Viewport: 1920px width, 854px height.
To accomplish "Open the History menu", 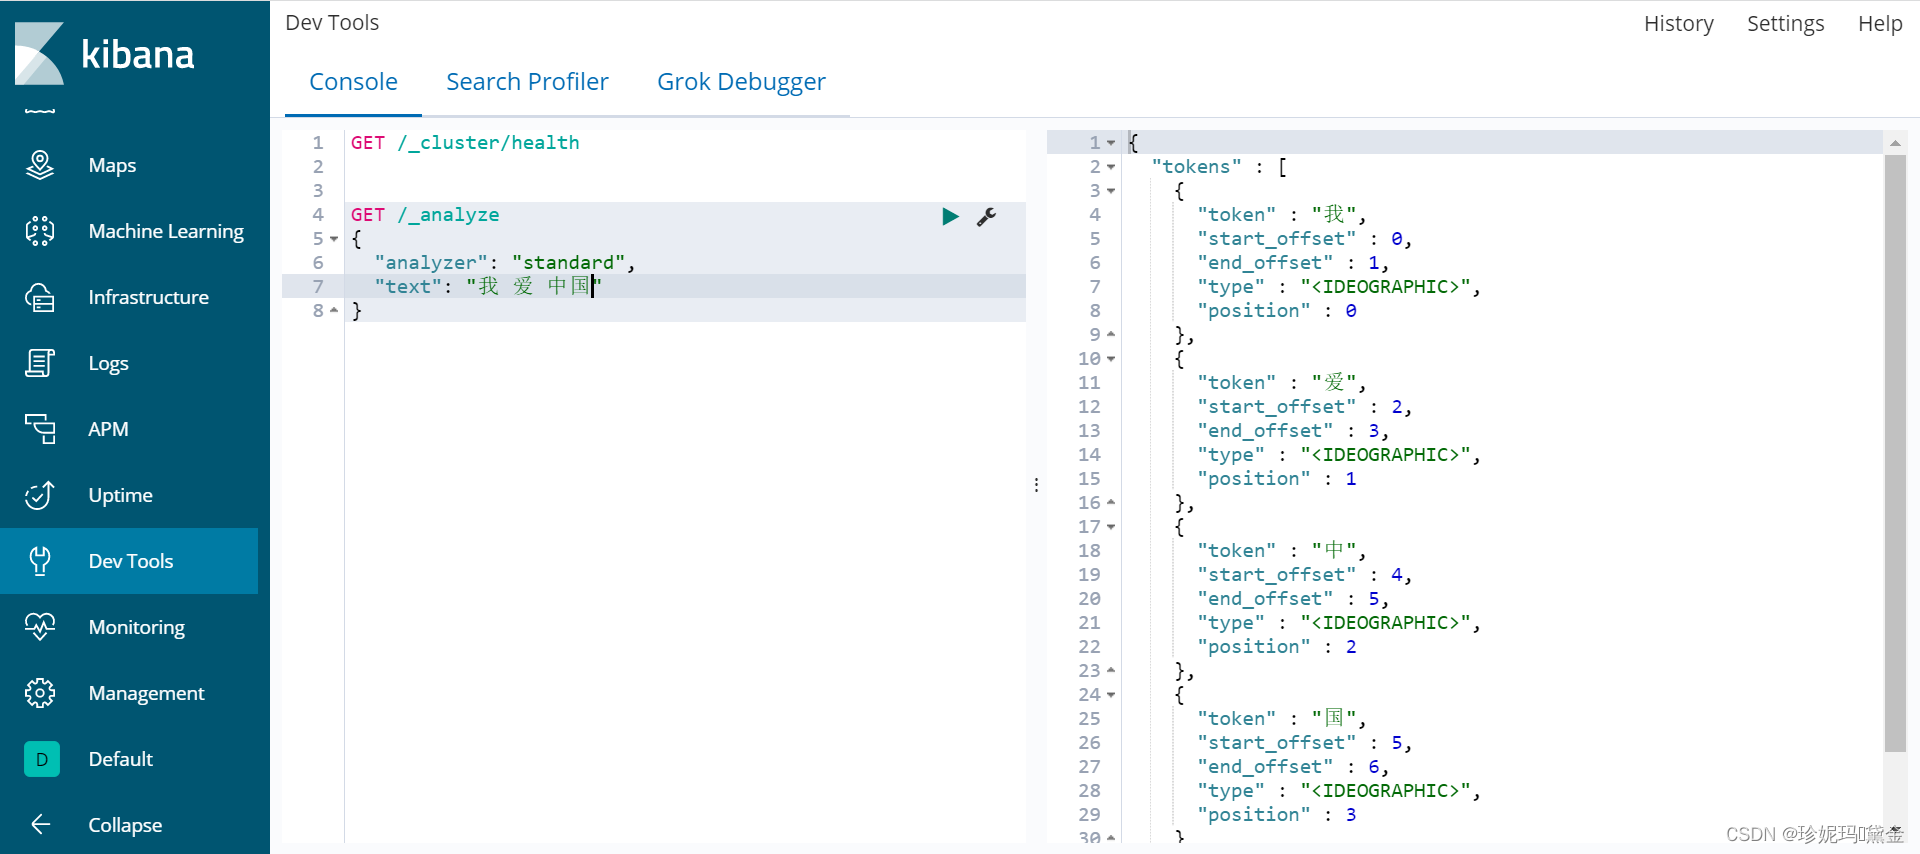I will pyautogui.click(x=1678, y=23).
